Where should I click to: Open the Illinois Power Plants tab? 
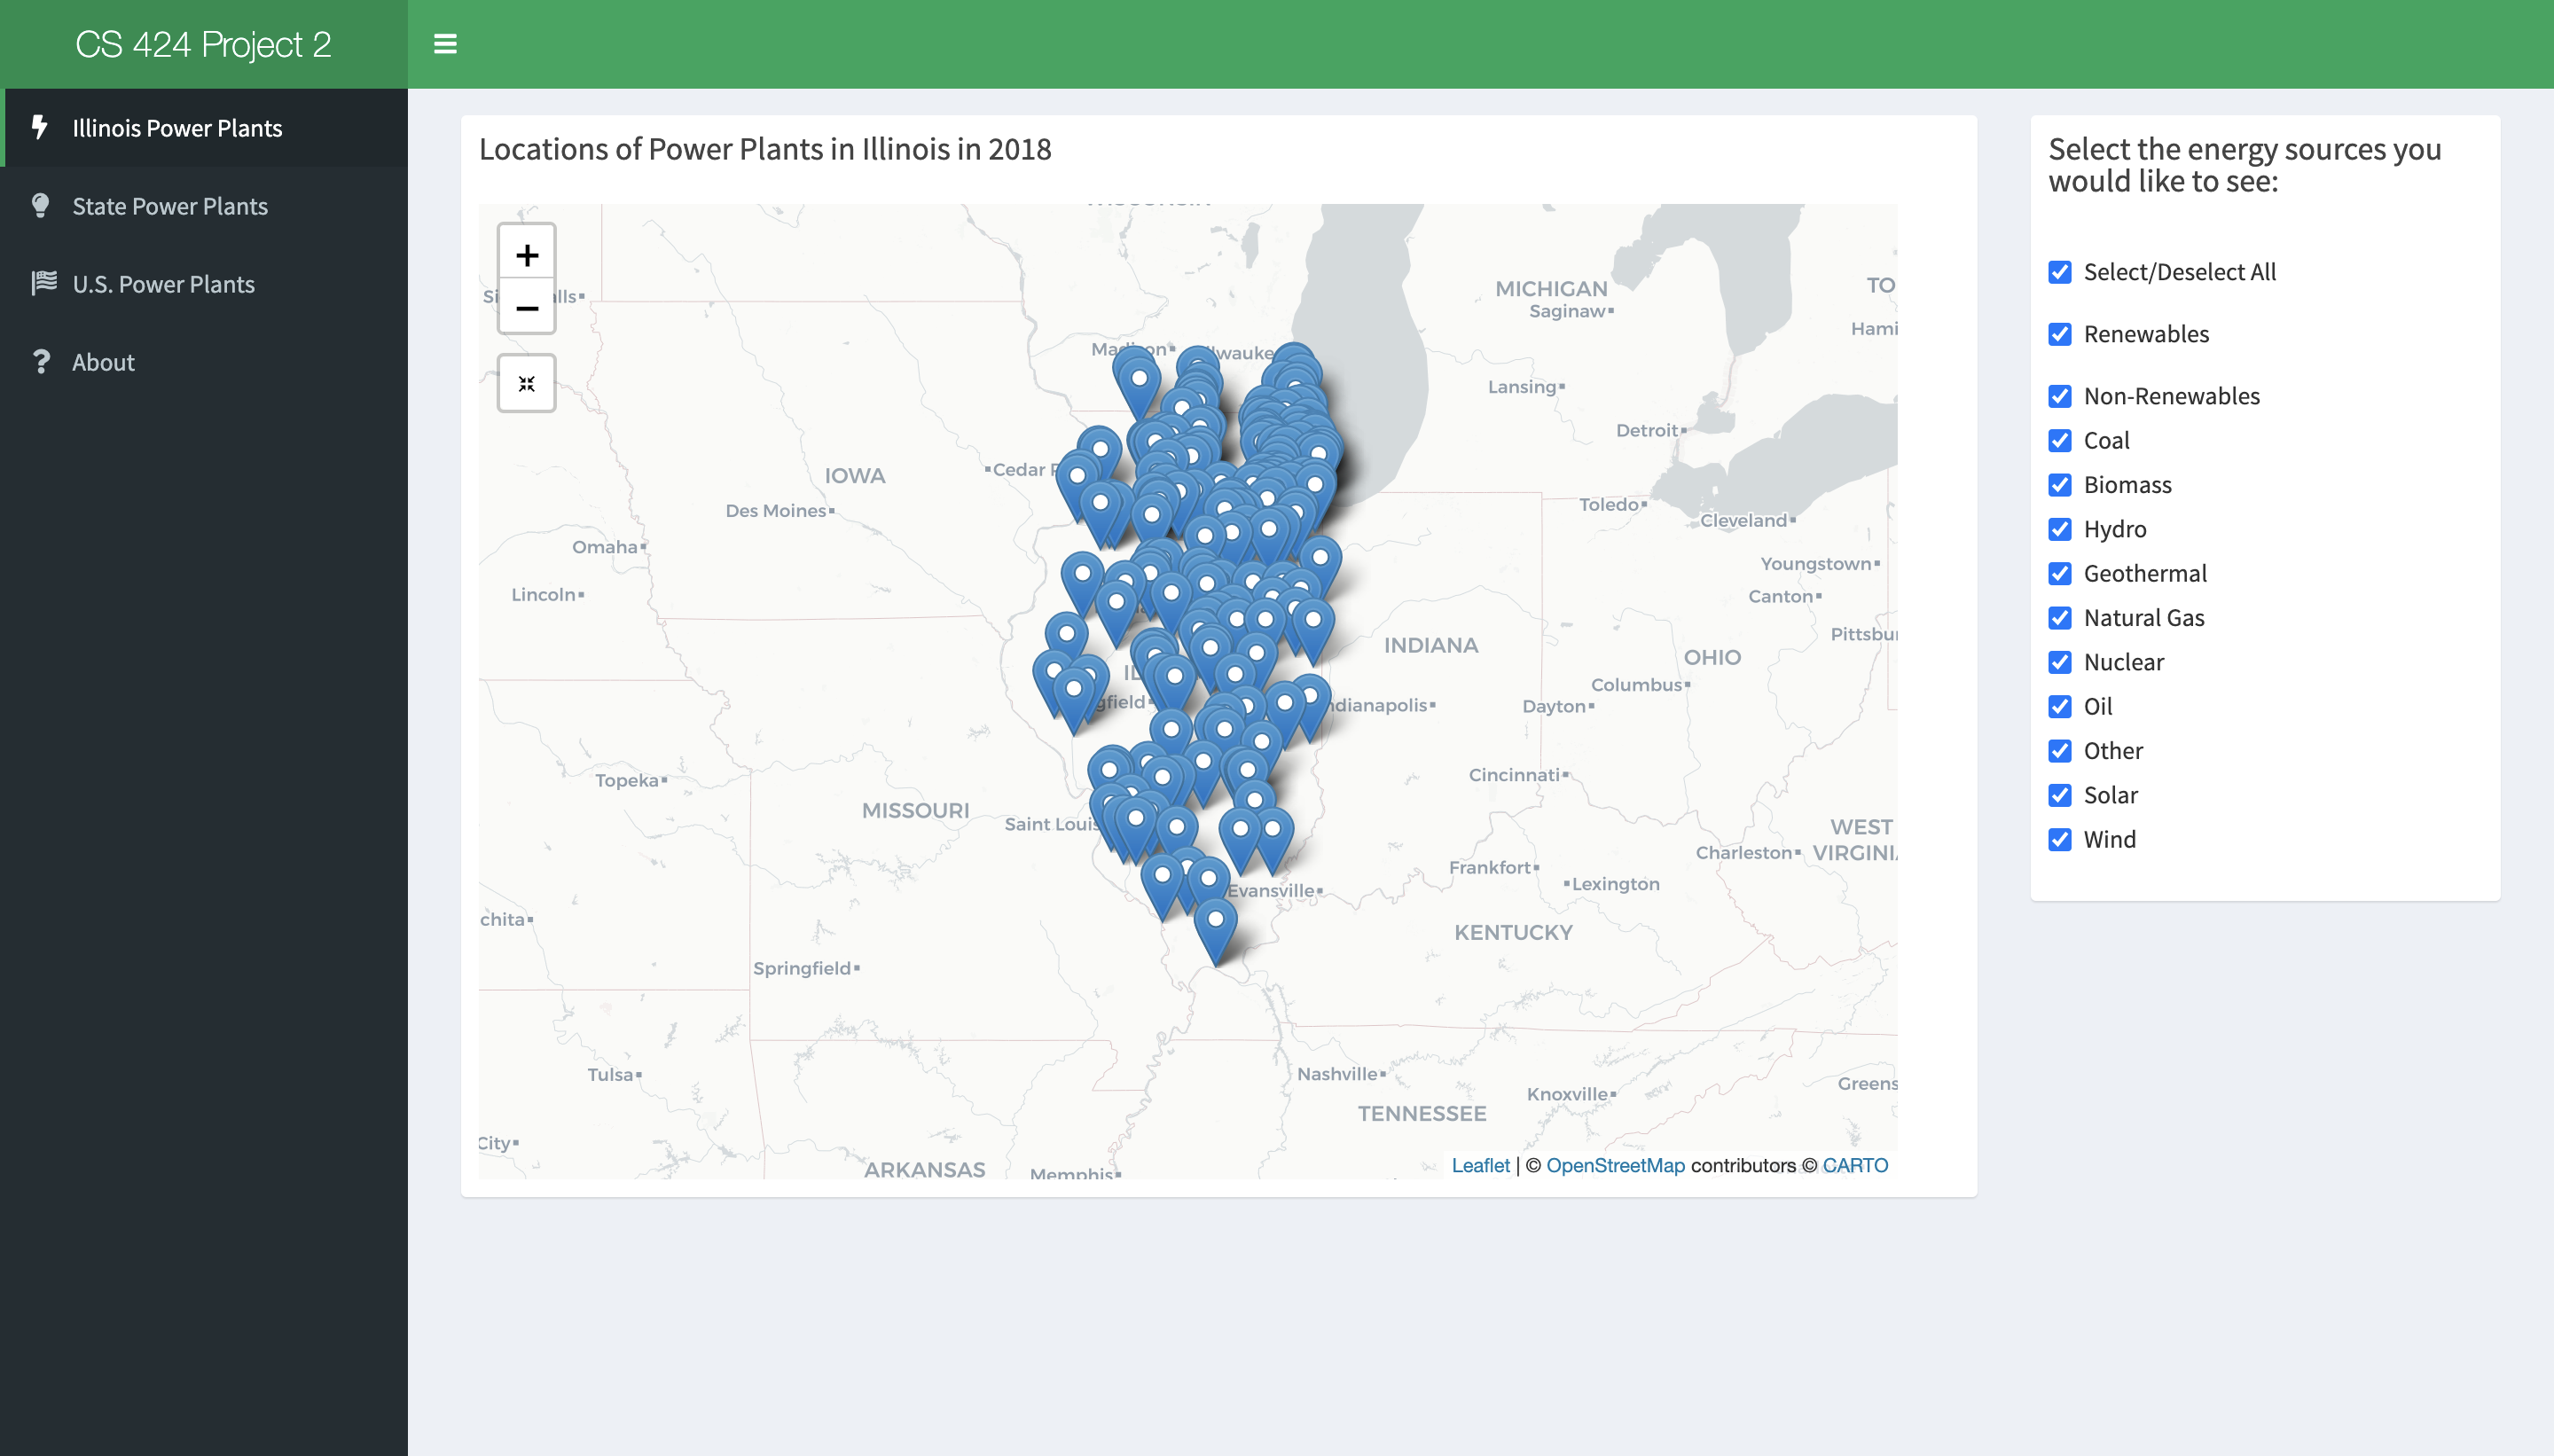(x=206, y=128)
